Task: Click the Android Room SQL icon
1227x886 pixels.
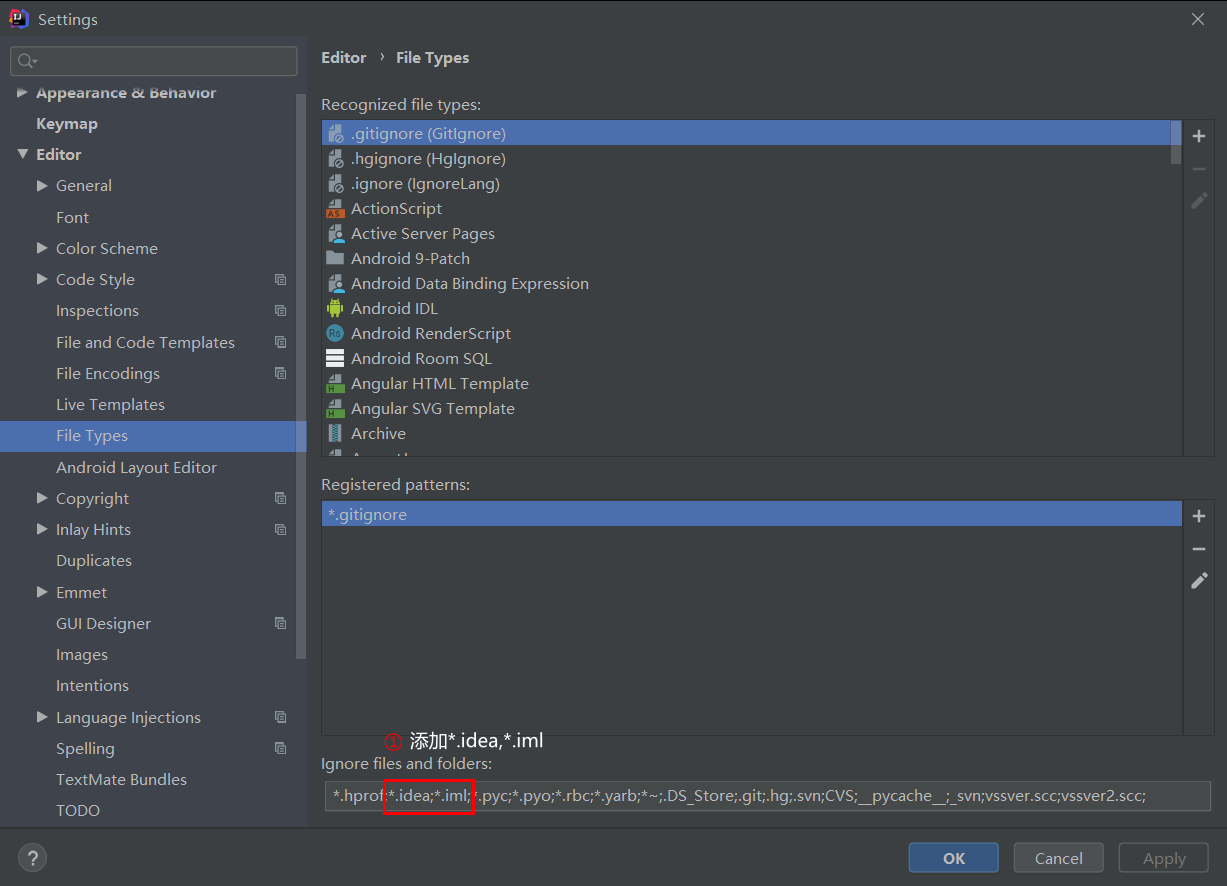Action: [x=335, y=358]
